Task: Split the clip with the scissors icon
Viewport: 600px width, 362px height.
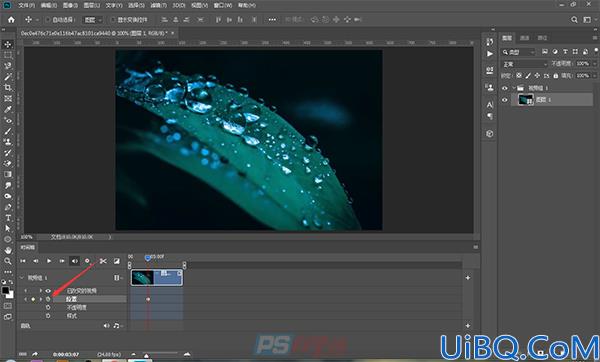Action: click(x=103, y=261)
